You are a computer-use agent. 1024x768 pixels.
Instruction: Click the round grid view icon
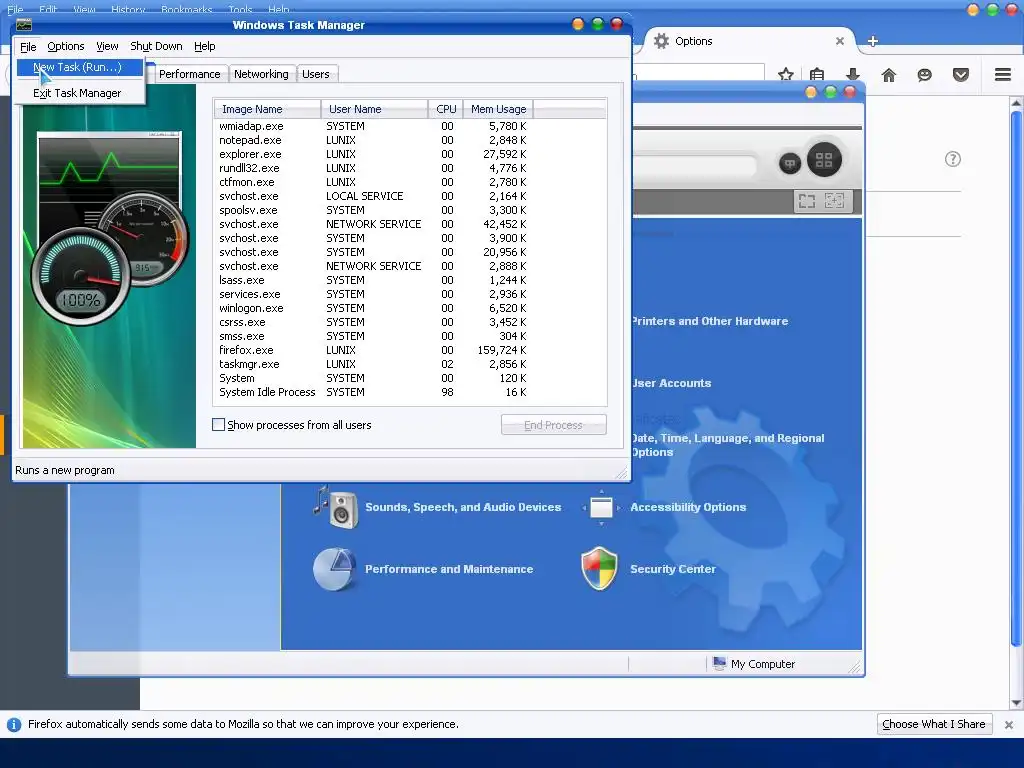coord(824,159)
